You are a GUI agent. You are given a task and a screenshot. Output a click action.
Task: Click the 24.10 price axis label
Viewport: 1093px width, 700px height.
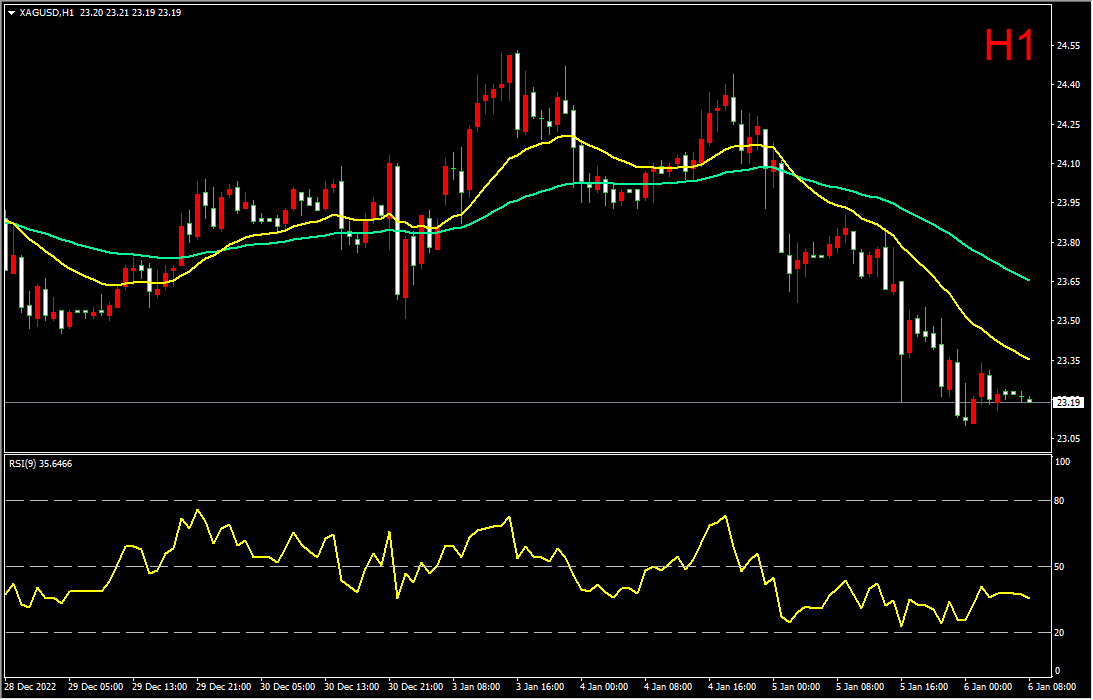(x=1069, y=164)
